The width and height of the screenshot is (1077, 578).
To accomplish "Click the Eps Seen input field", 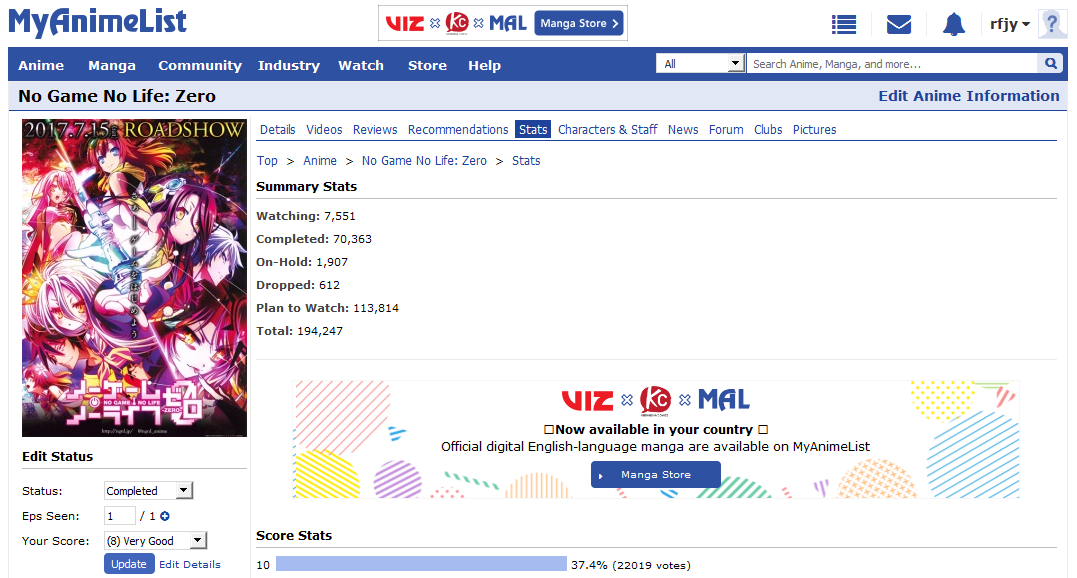I will (120, 516).
